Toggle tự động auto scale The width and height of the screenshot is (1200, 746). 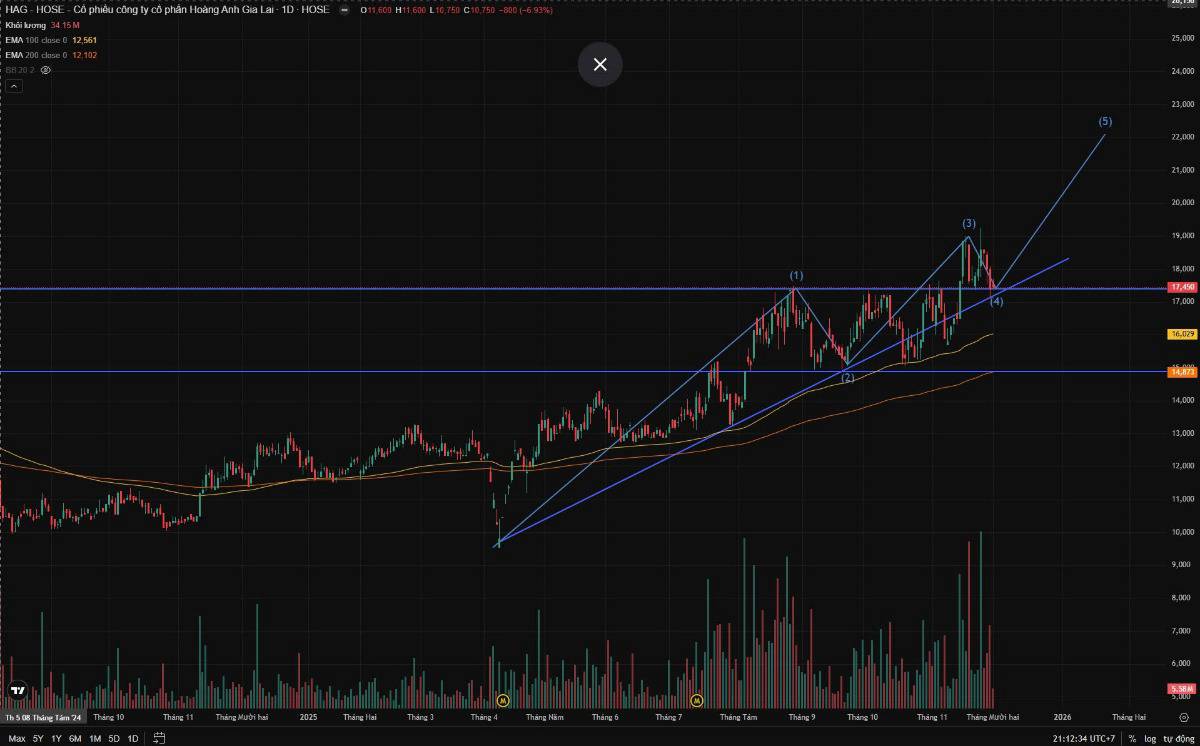click(1178, 739)
